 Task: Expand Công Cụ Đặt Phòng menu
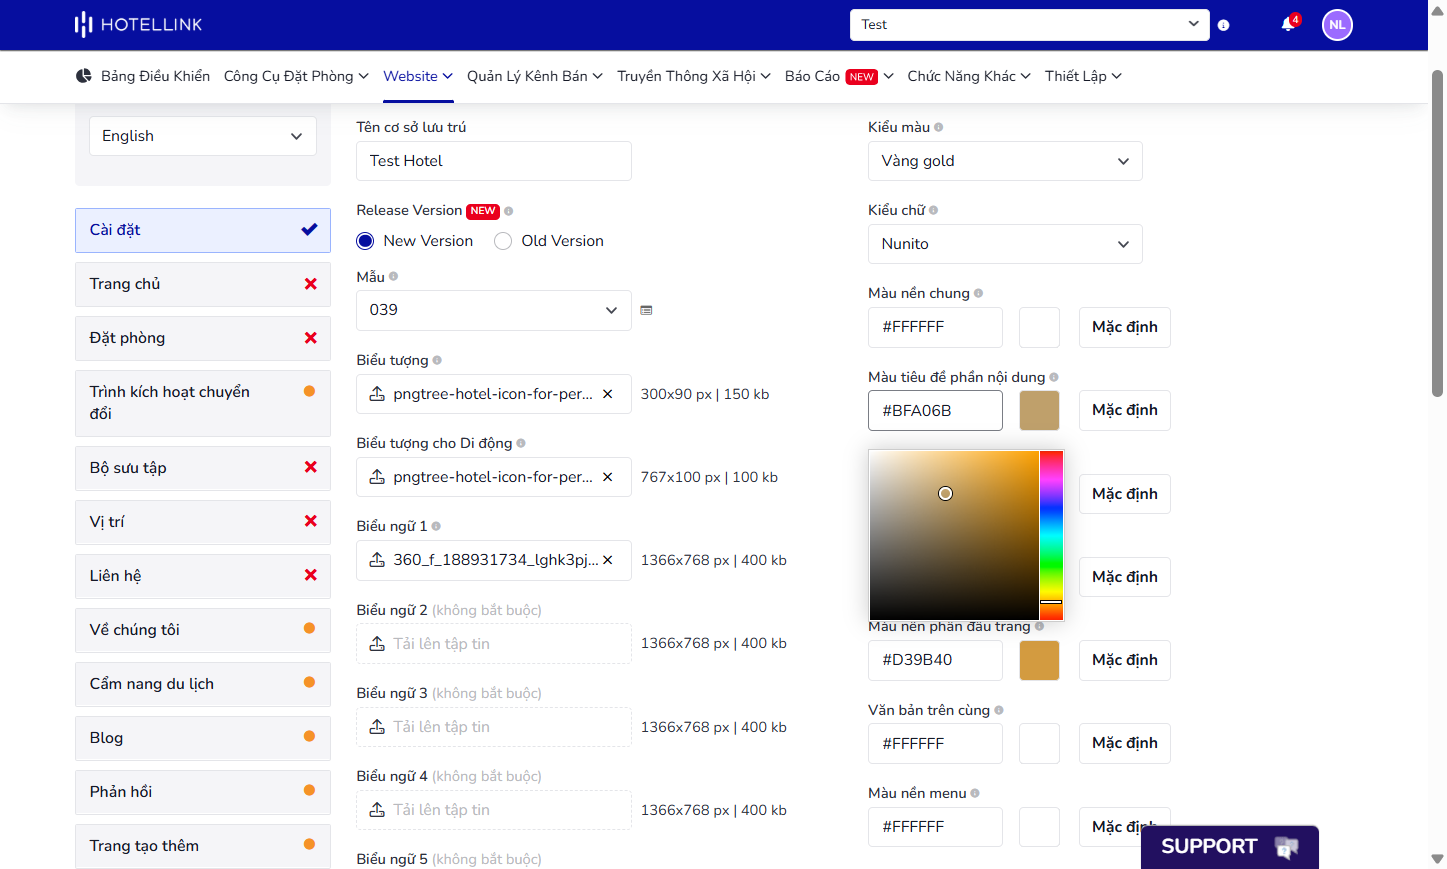pyautogui.click(x=296, y=76)
